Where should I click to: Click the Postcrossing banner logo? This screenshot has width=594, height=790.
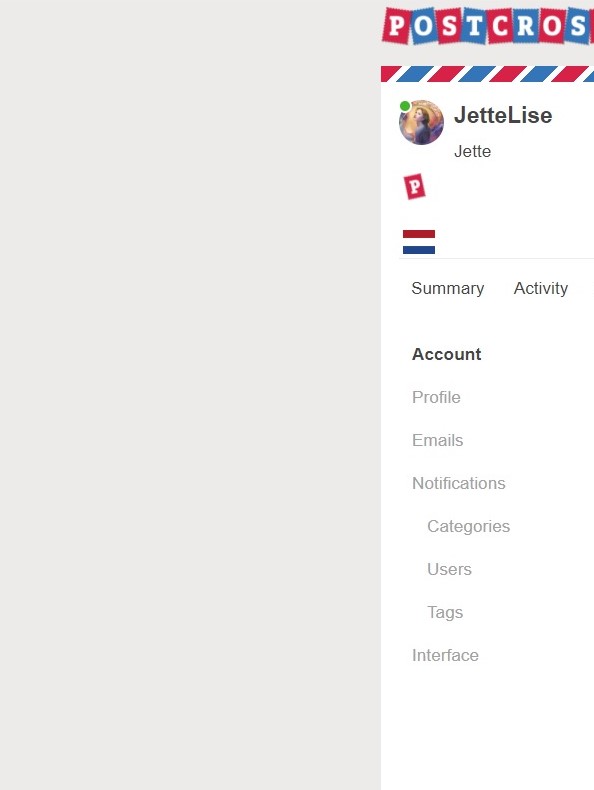tap(488, 25)
